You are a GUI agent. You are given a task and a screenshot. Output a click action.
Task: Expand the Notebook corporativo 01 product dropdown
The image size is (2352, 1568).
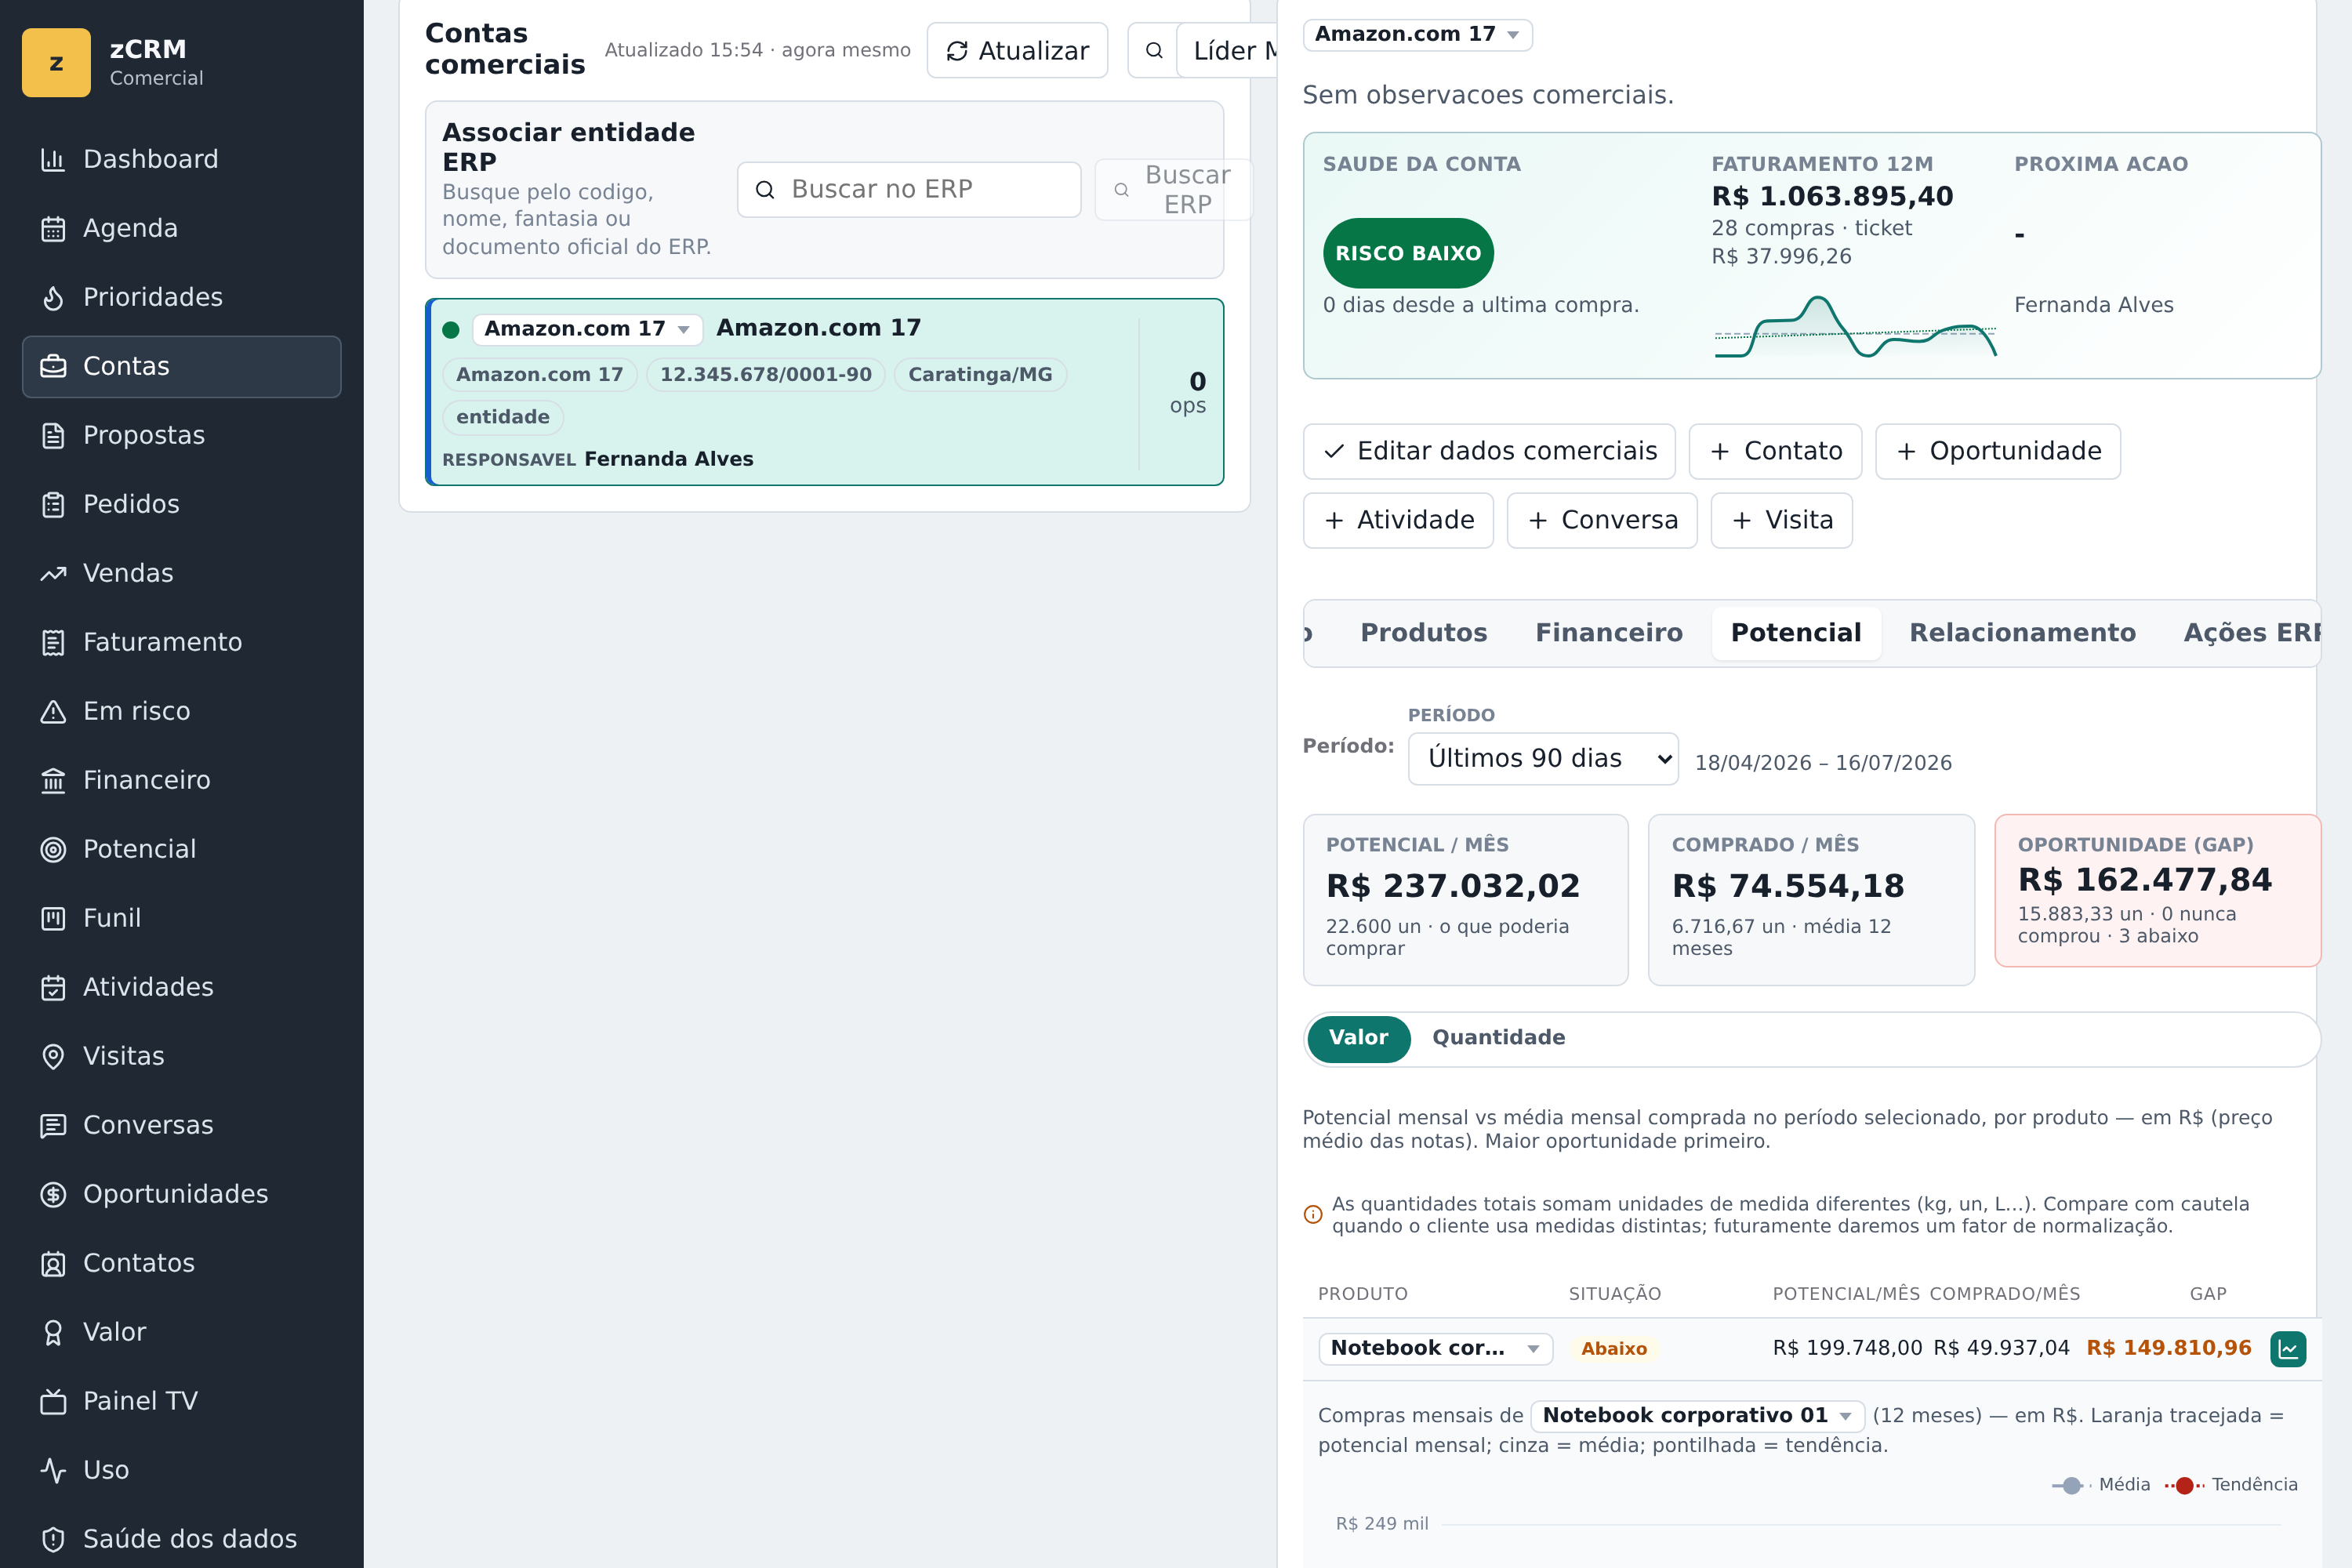[x=1697, y=1415]
